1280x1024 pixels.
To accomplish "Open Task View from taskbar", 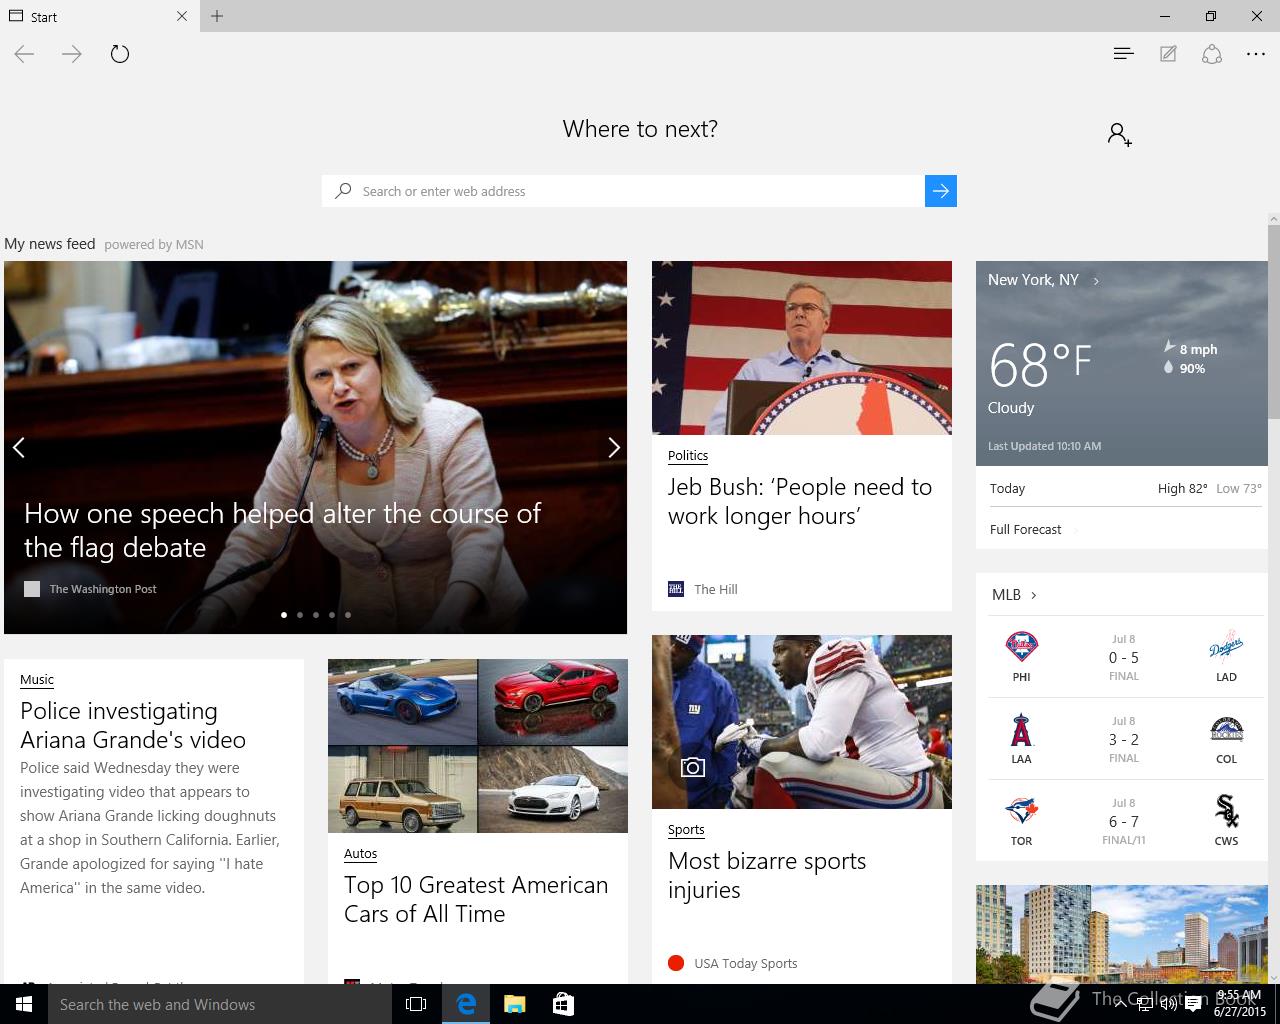I will (x=416, y=1004).
